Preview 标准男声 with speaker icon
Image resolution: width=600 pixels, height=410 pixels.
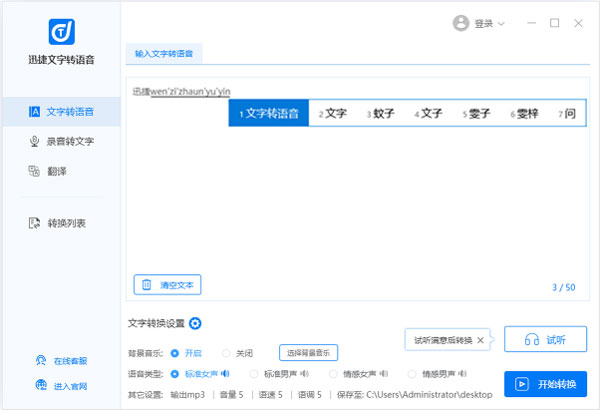(305, 373)
